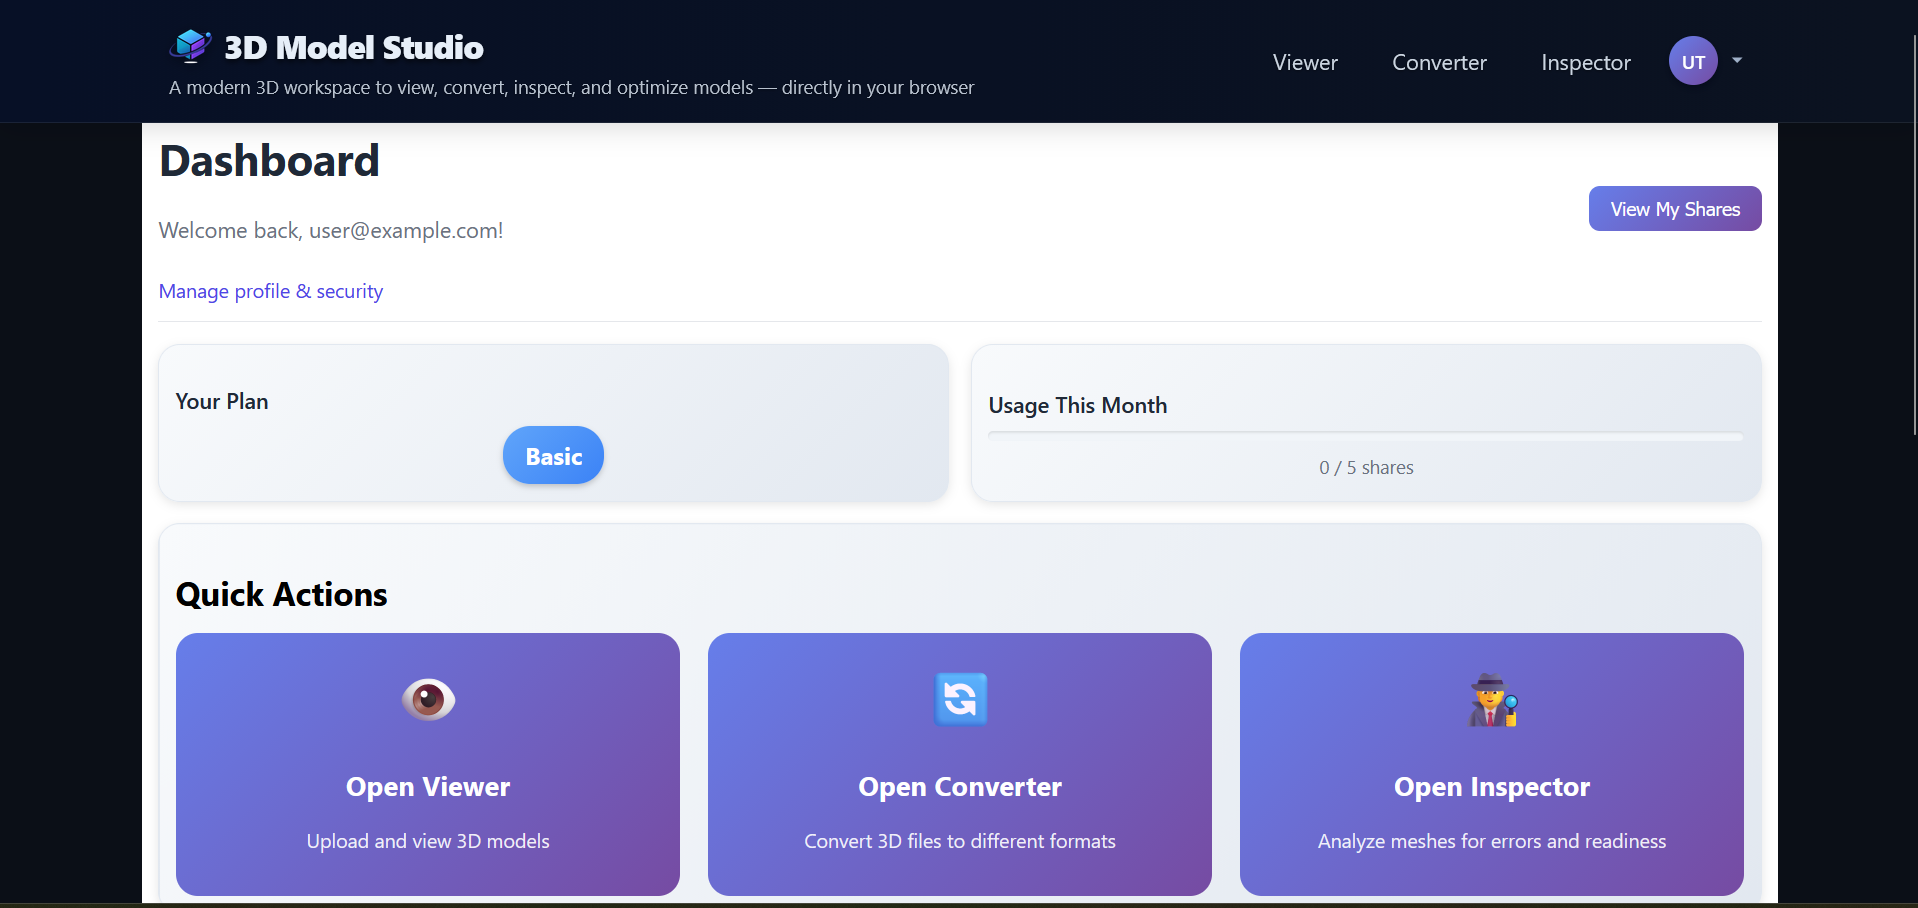The height and width of the screenshot is (908, 1918).
Task: Click the 3D cube logo icon
Action: [x=190, y=46]
